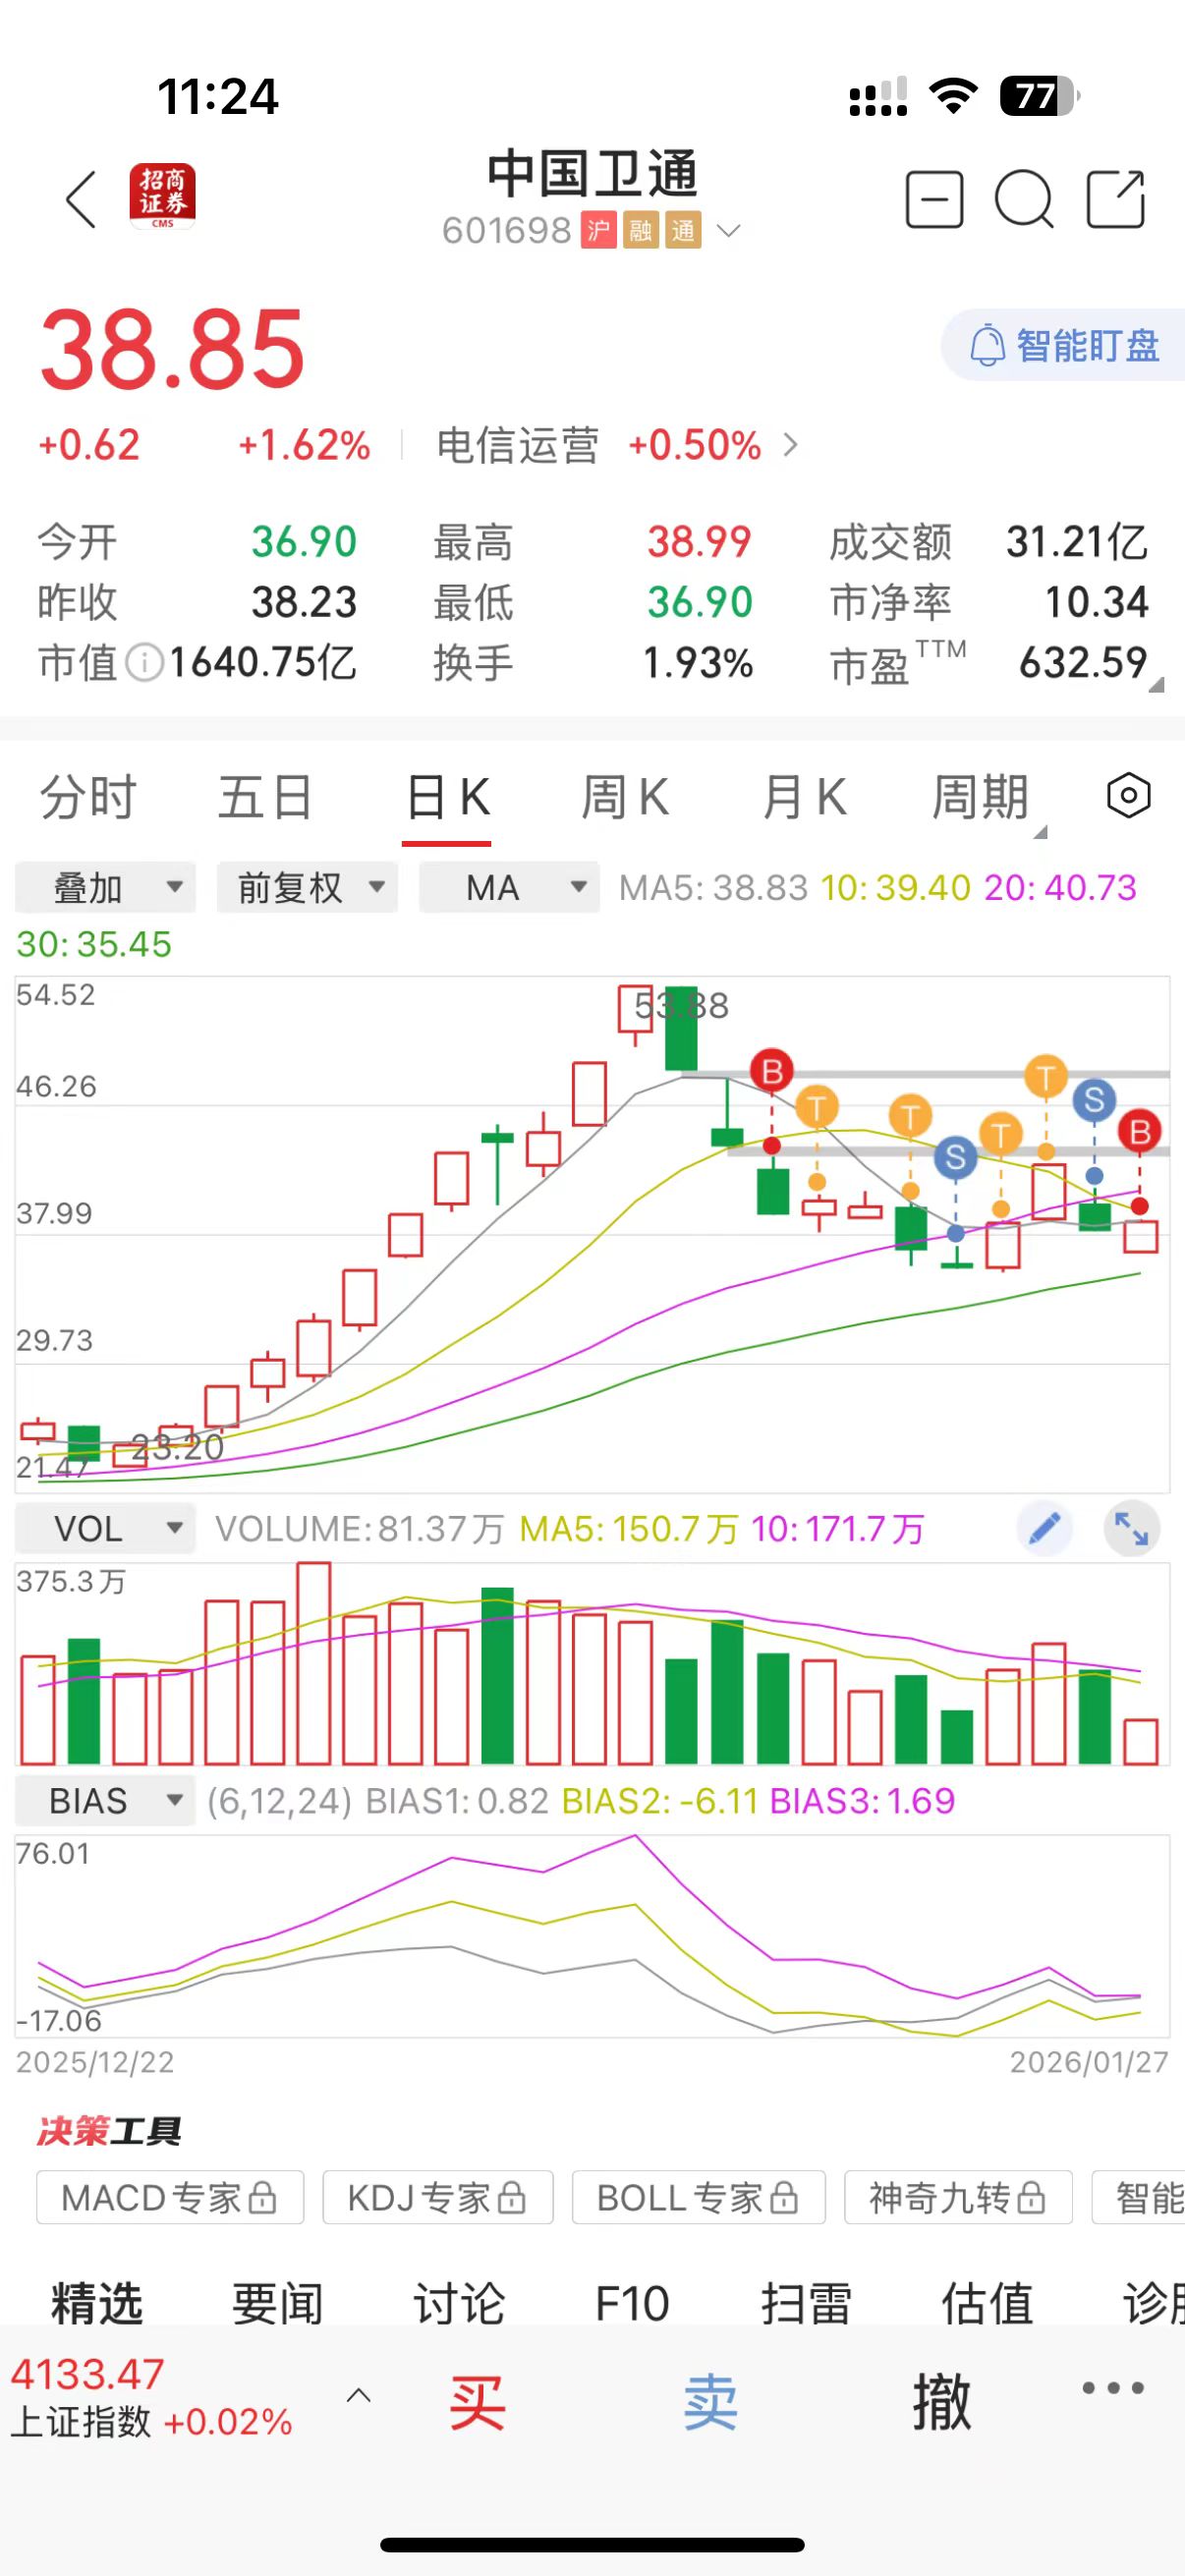Open MACD专家 locked tool

coord(170,2197)
